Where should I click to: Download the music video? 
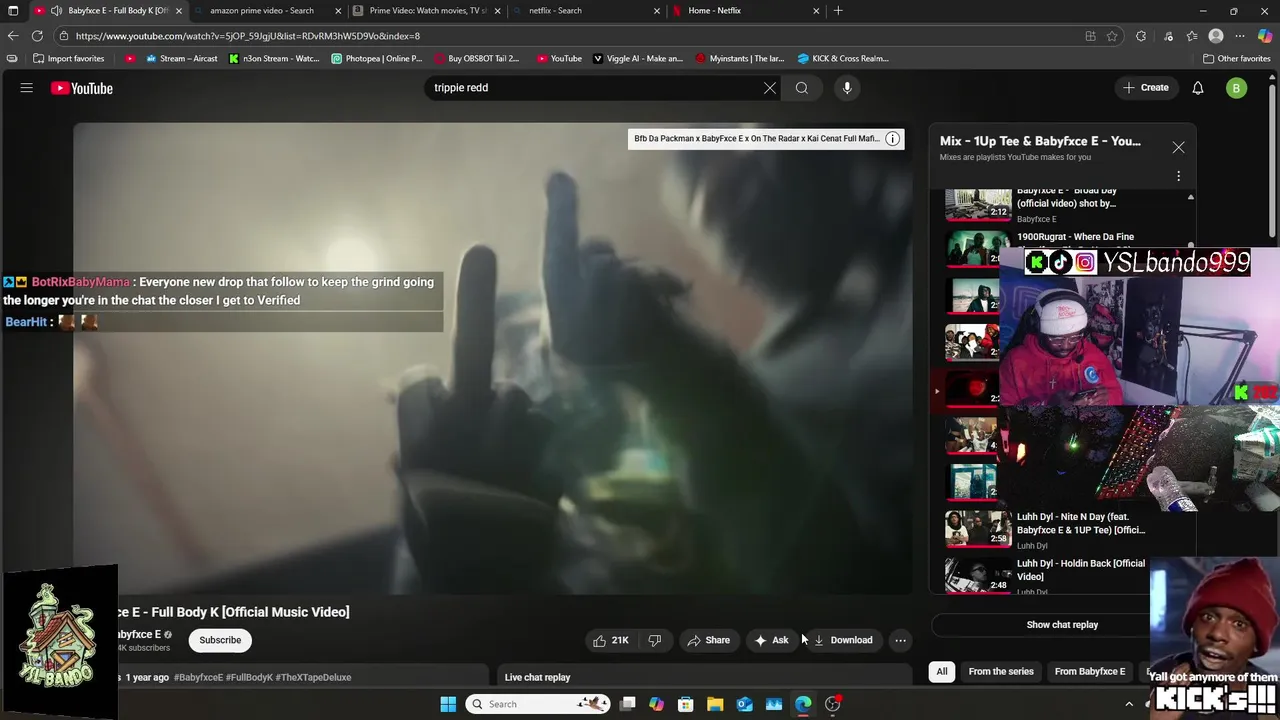point(842,640)
